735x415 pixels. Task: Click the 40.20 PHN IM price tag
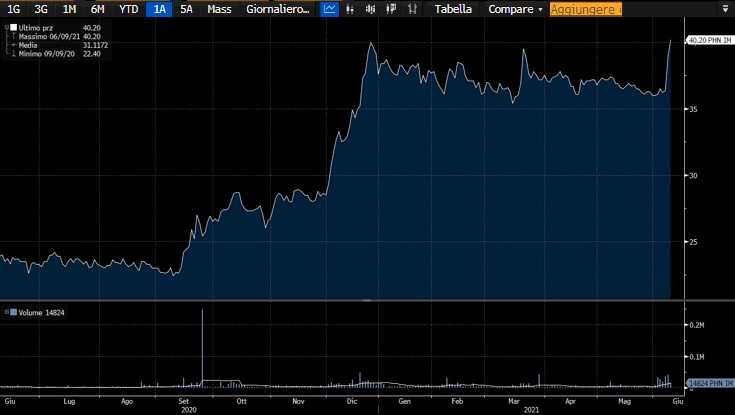pyautogui.click(x=709, y=40)
